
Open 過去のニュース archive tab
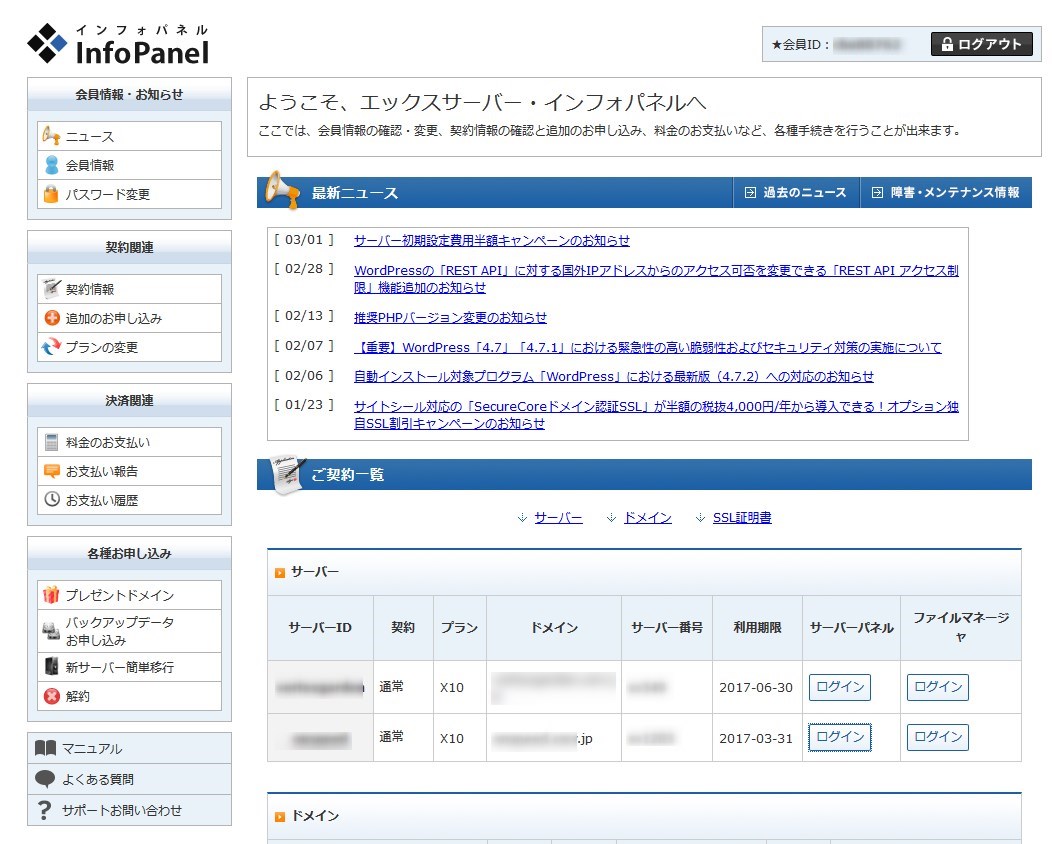pos(796,193)
